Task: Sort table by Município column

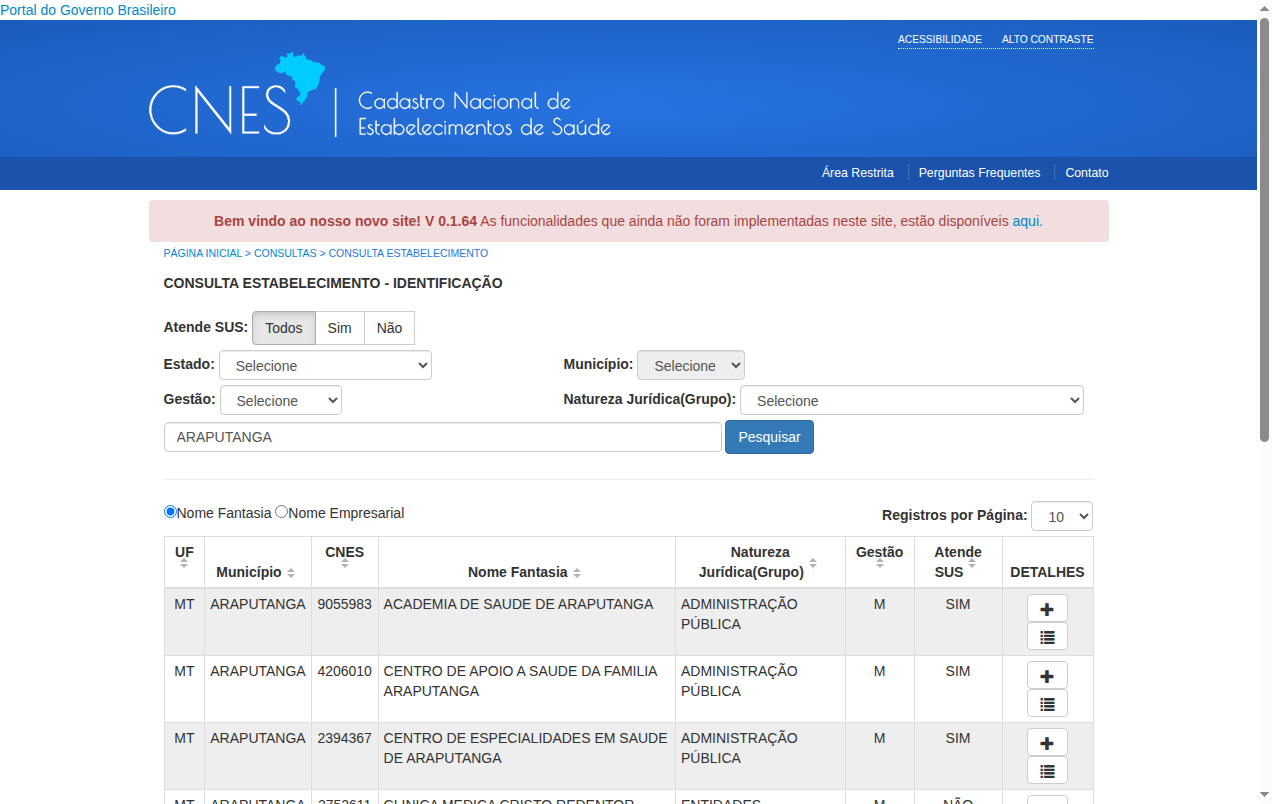Action: 291,573
